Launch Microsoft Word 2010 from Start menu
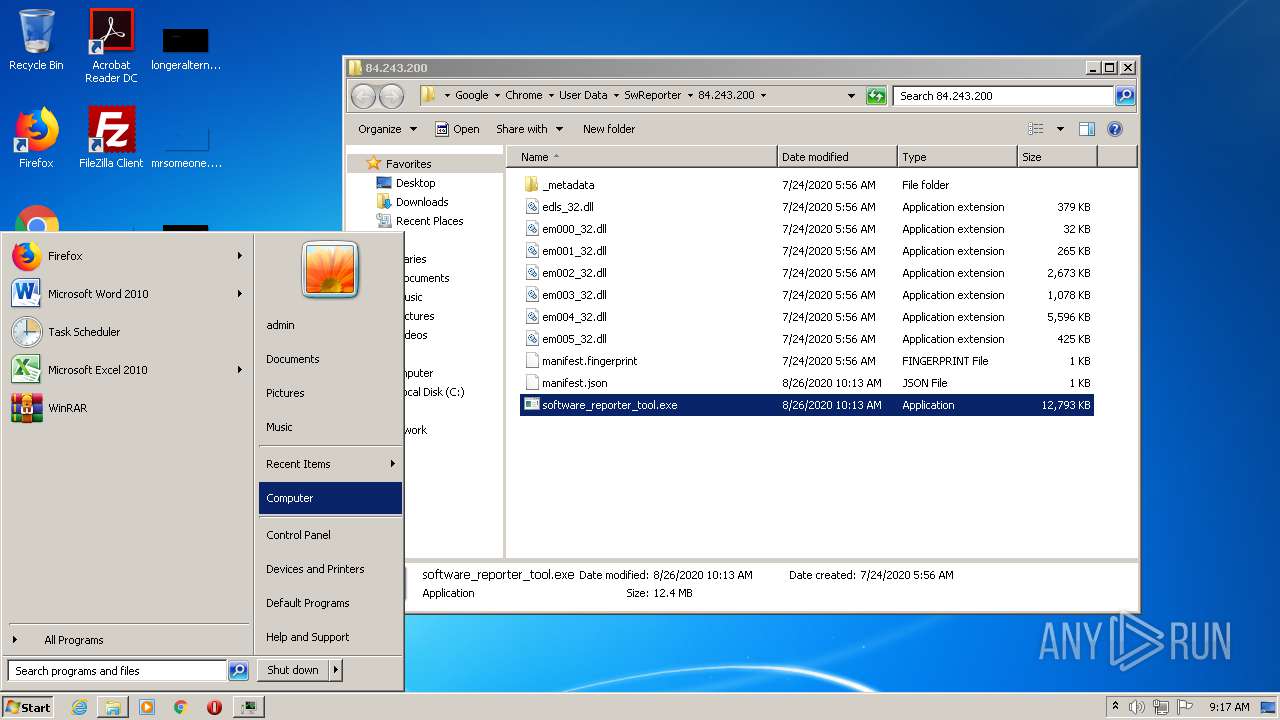This screenshot has width=1280, height=720. 127,294
